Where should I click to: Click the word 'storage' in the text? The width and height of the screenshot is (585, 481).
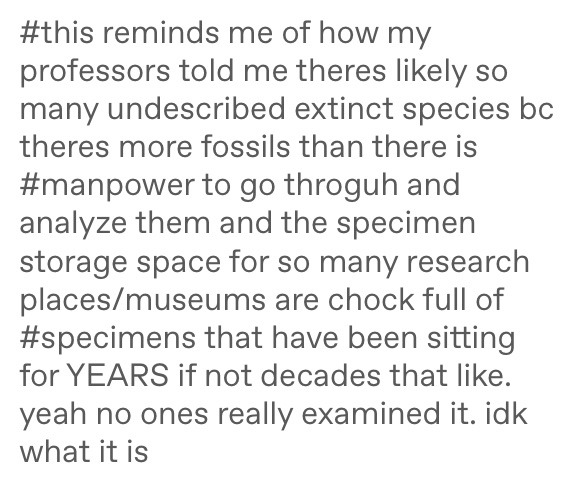coord(73,262)
